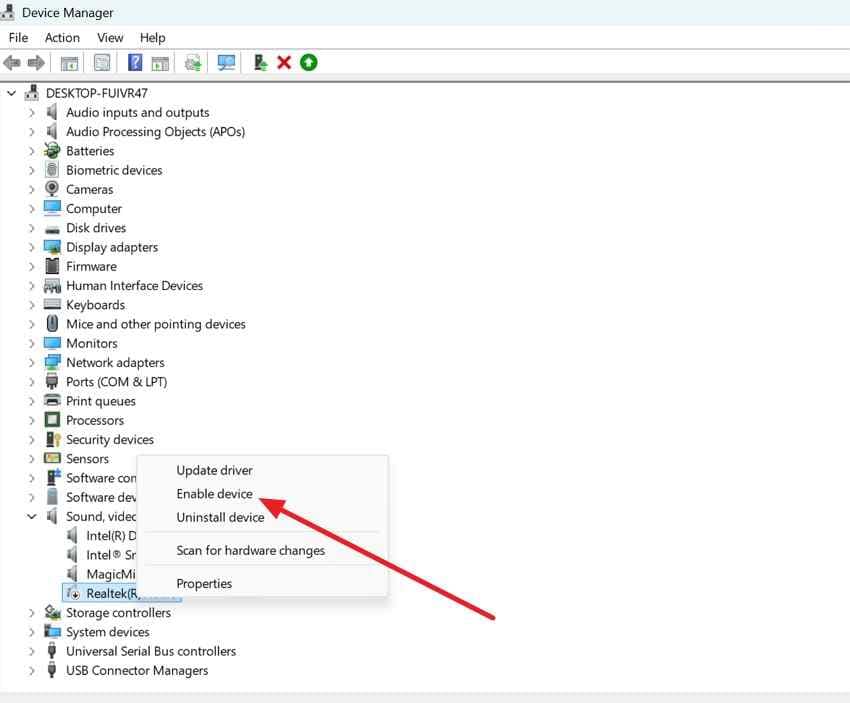Click the green Enable device icon
Screen dimensions: 850x703
click(308, 63)
